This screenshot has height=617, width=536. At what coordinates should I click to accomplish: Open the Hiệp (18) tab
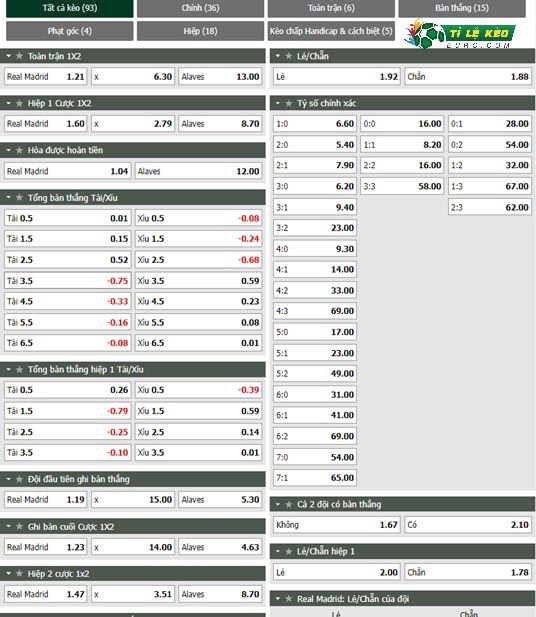(200, 31)
